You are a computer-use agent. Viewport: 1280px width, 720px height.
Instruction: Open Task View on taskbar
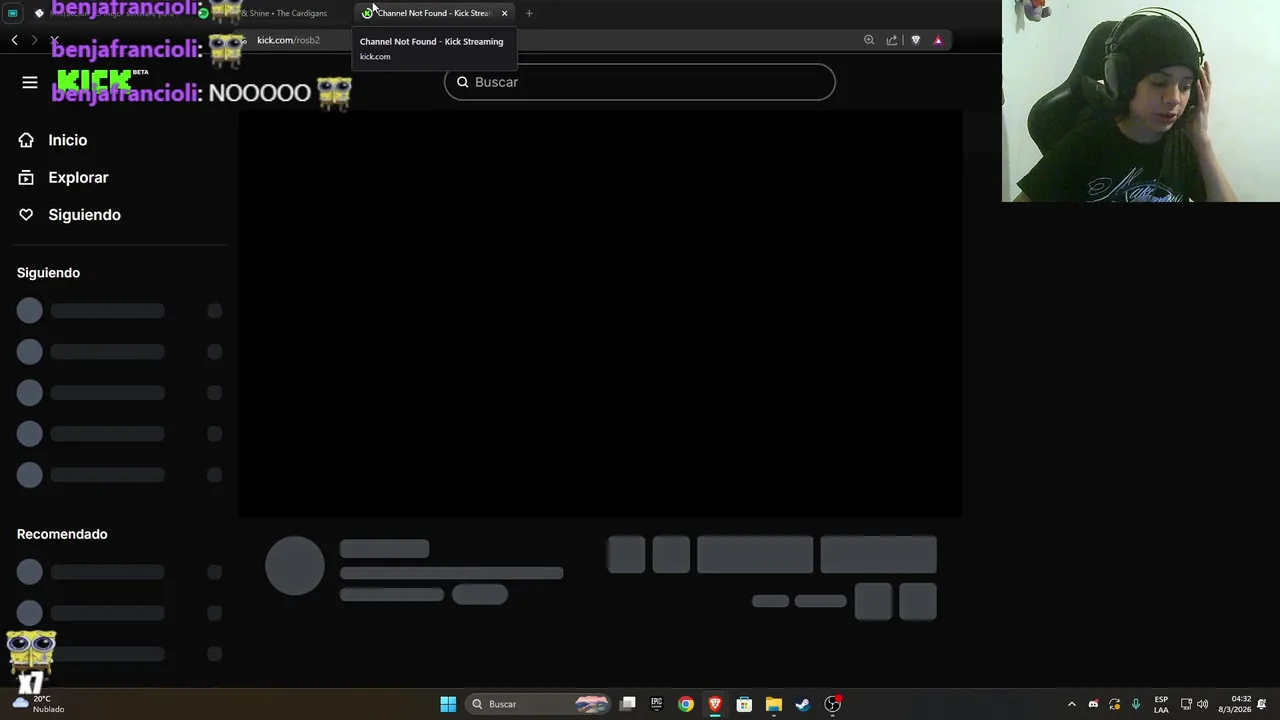tap(628, 704)
